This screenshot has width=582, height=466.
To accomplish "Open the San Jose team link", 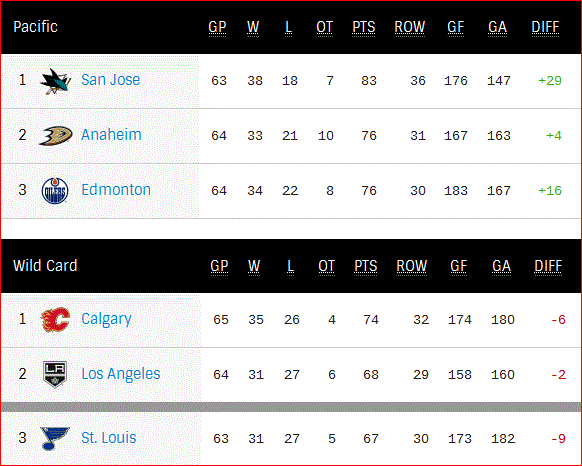I will point(111,80).
